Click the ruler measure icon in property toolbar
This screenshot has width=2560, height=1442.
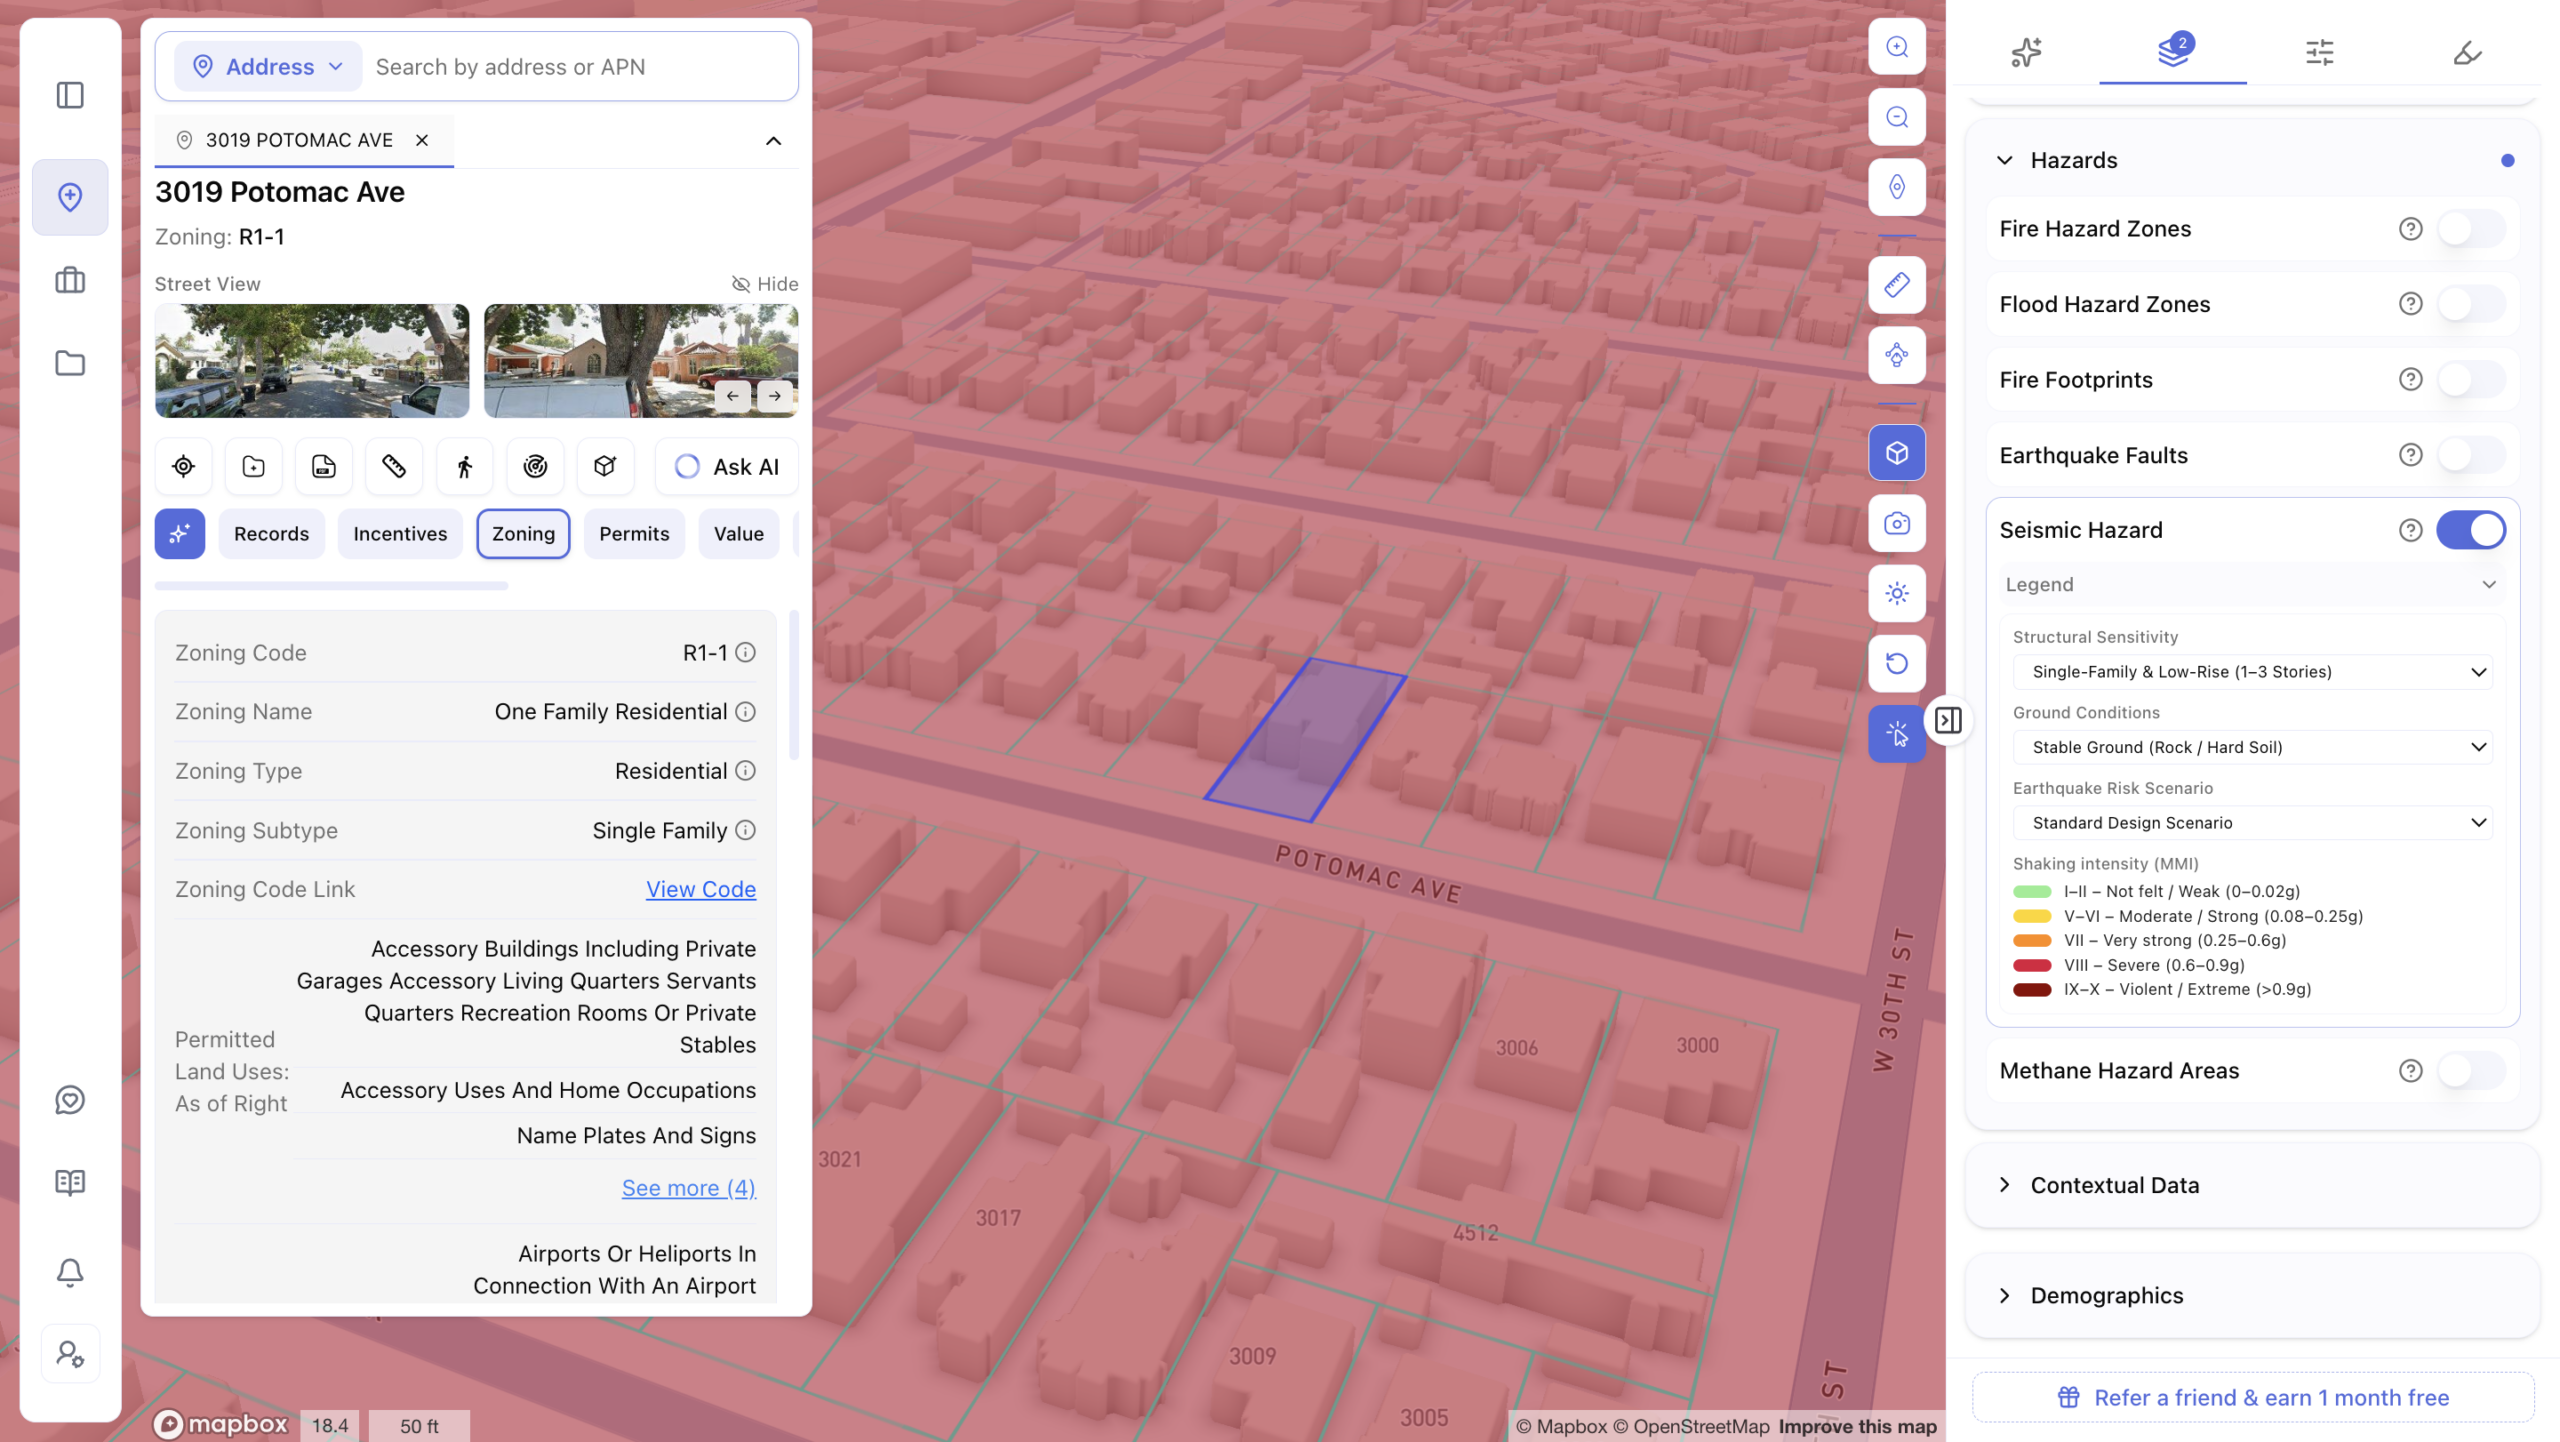[394, 466]
